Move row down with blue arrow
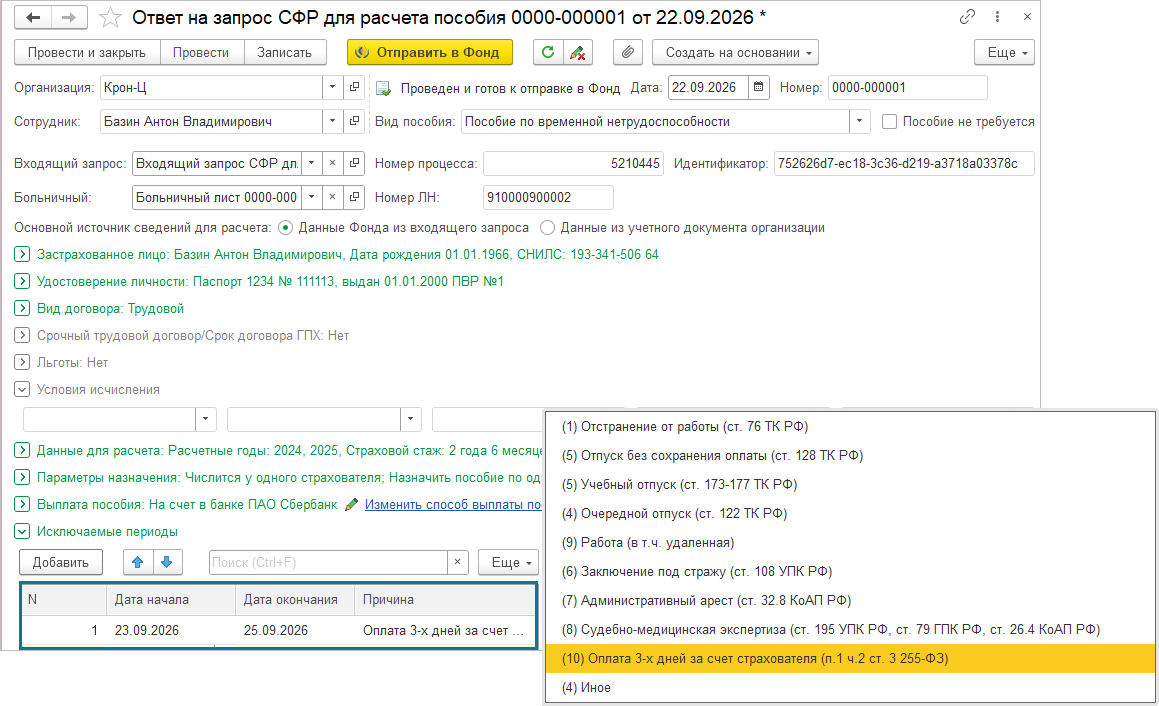 point(167,563)
